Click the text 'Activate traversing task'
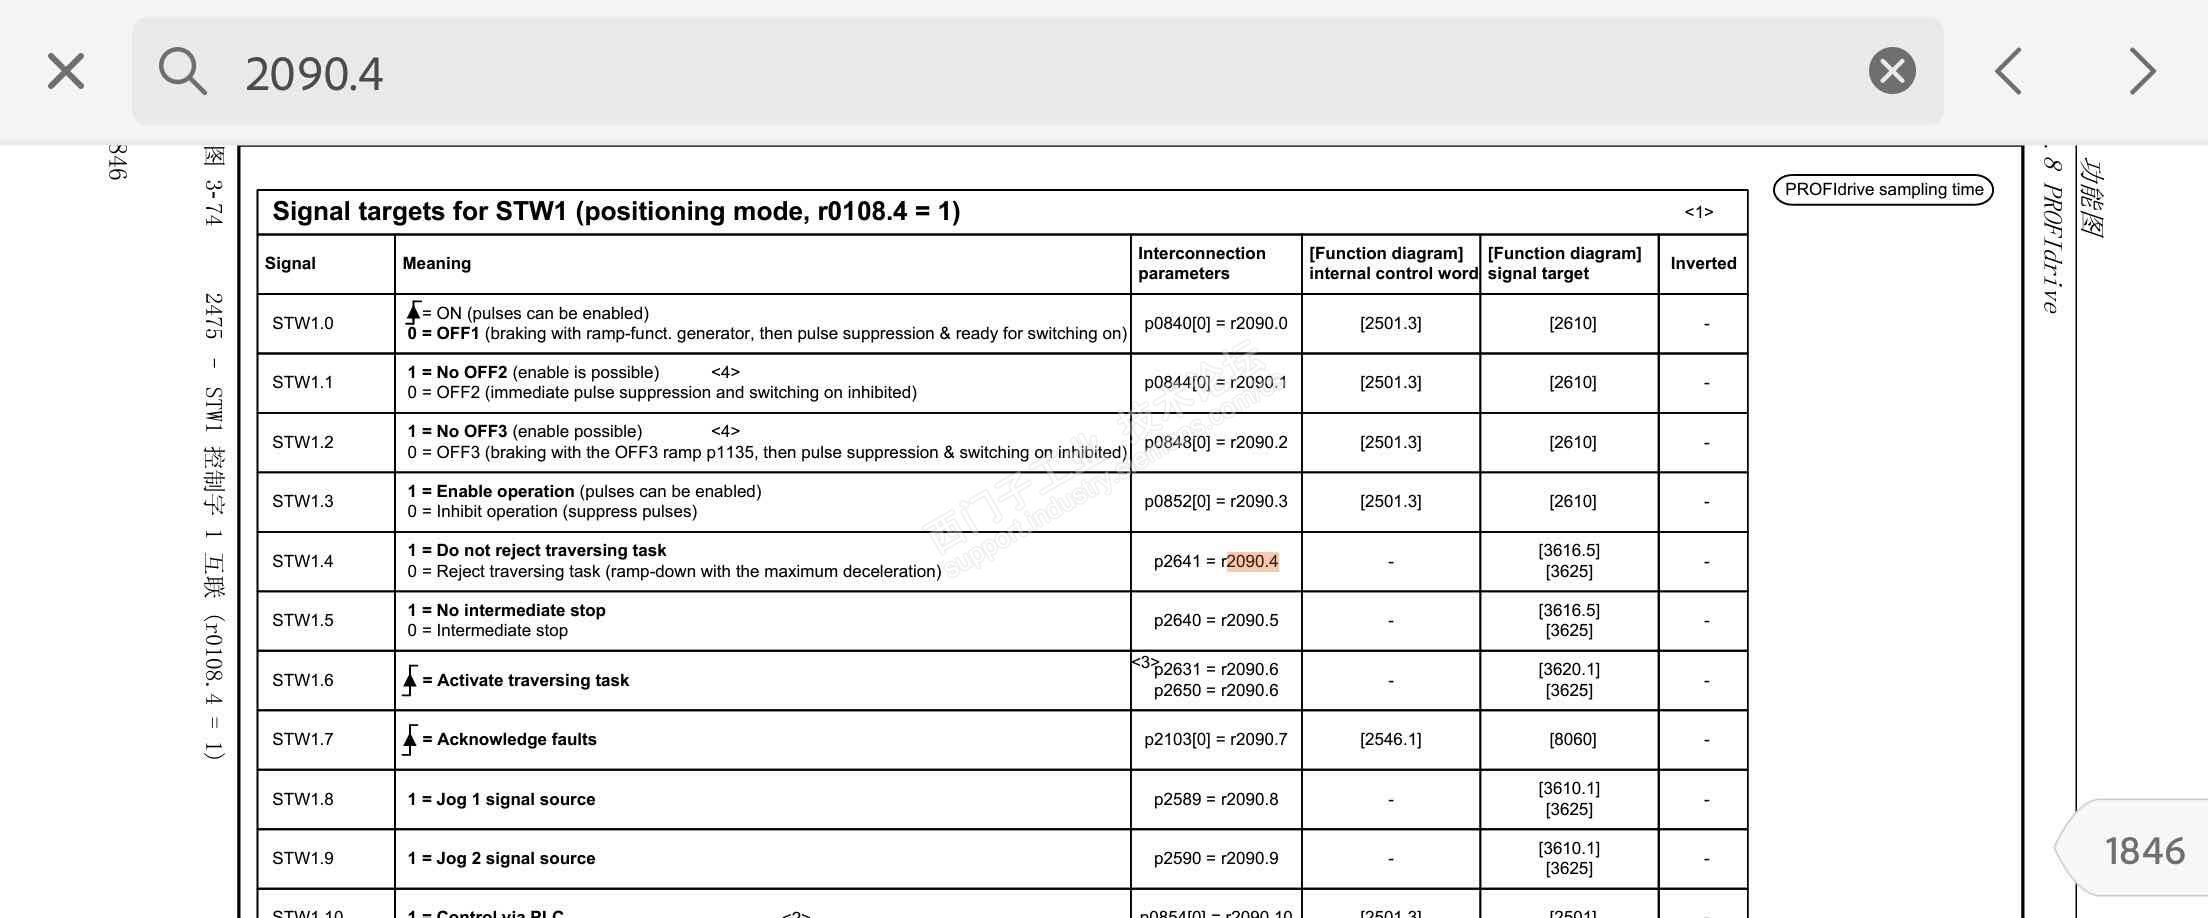 [533, 680]
